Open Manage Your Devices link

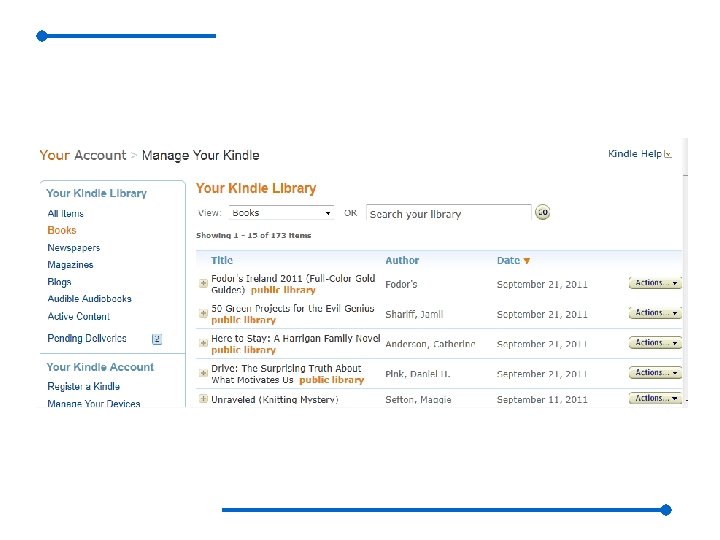(x=94, y=403)
